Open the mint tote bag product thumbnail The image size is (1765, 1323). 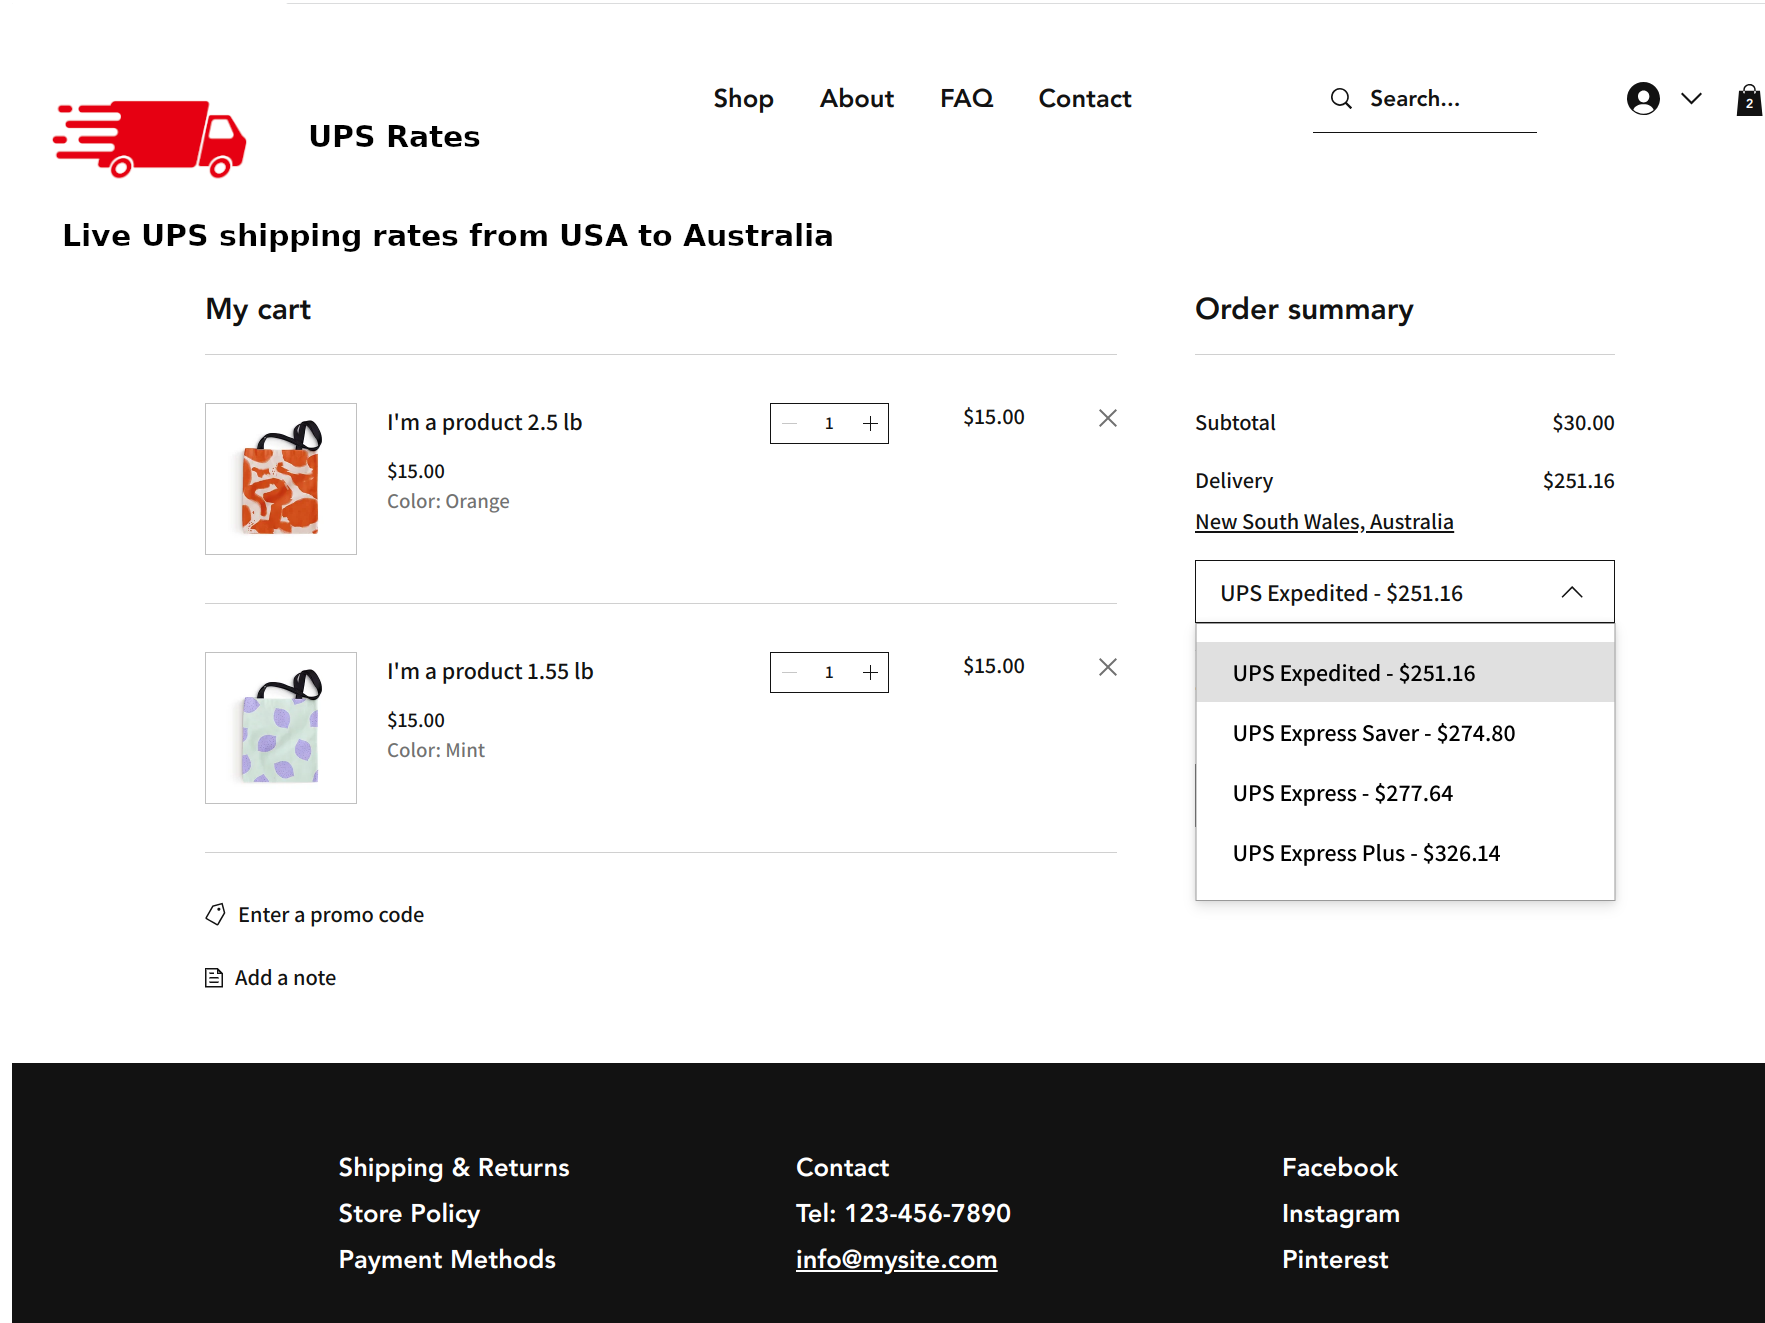(281, 728)
